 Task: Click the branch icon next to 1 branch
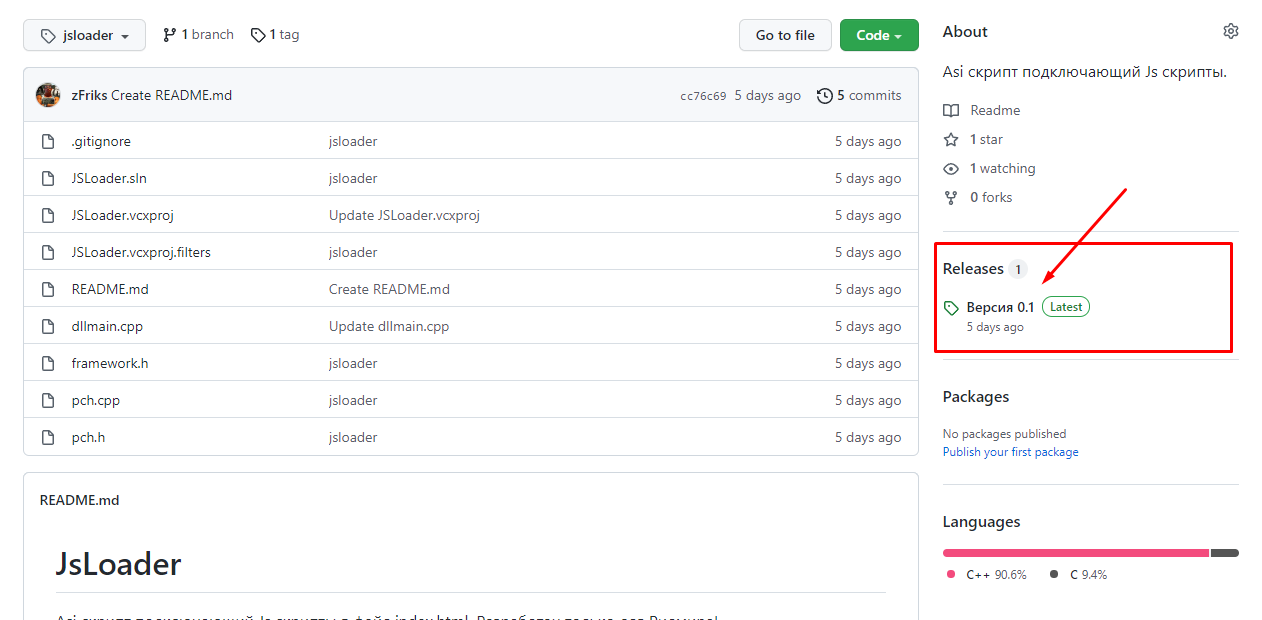(x=170, y=34)
